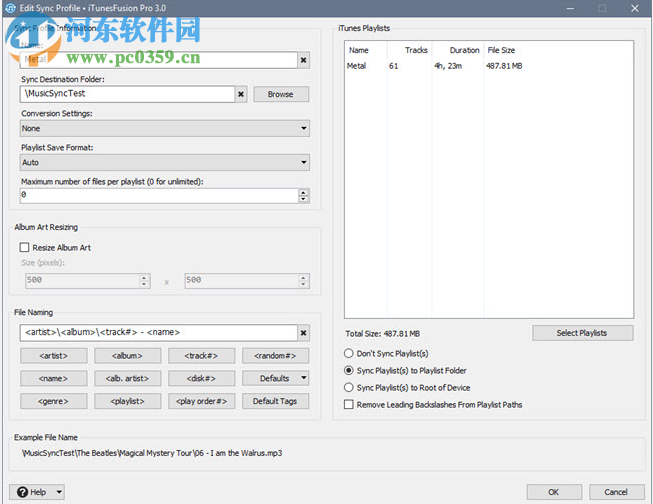Enable Remove Leading Backslashes From Playlist Paths
The image size is (653, 504).
click(349, 404)
